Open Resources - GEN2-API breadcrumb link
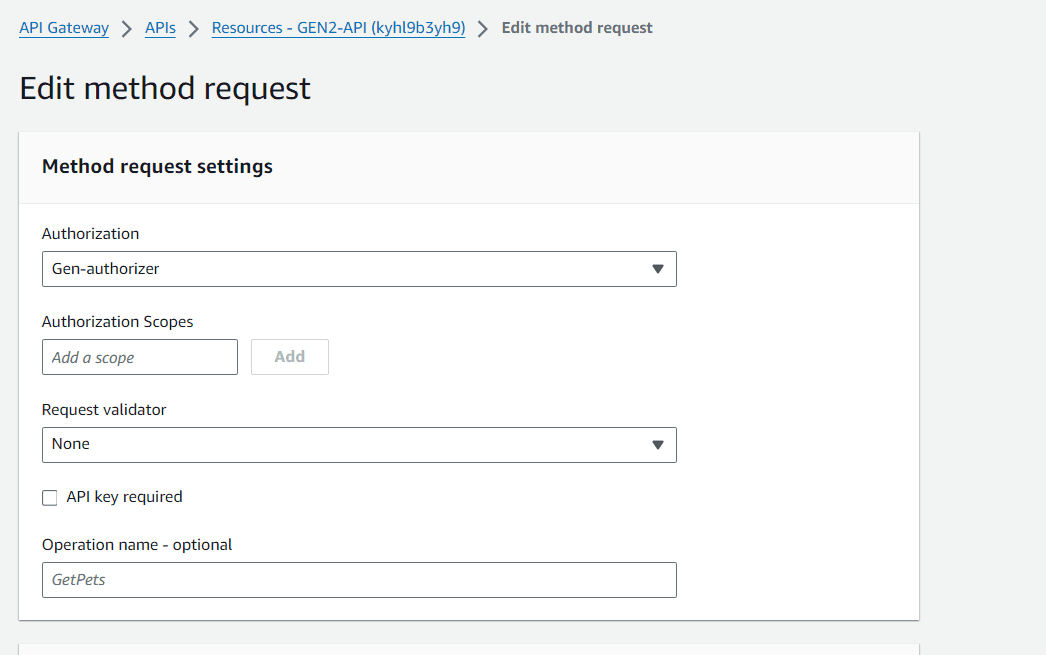Screen dimensions: 1046x655 [x=338, y=28]
